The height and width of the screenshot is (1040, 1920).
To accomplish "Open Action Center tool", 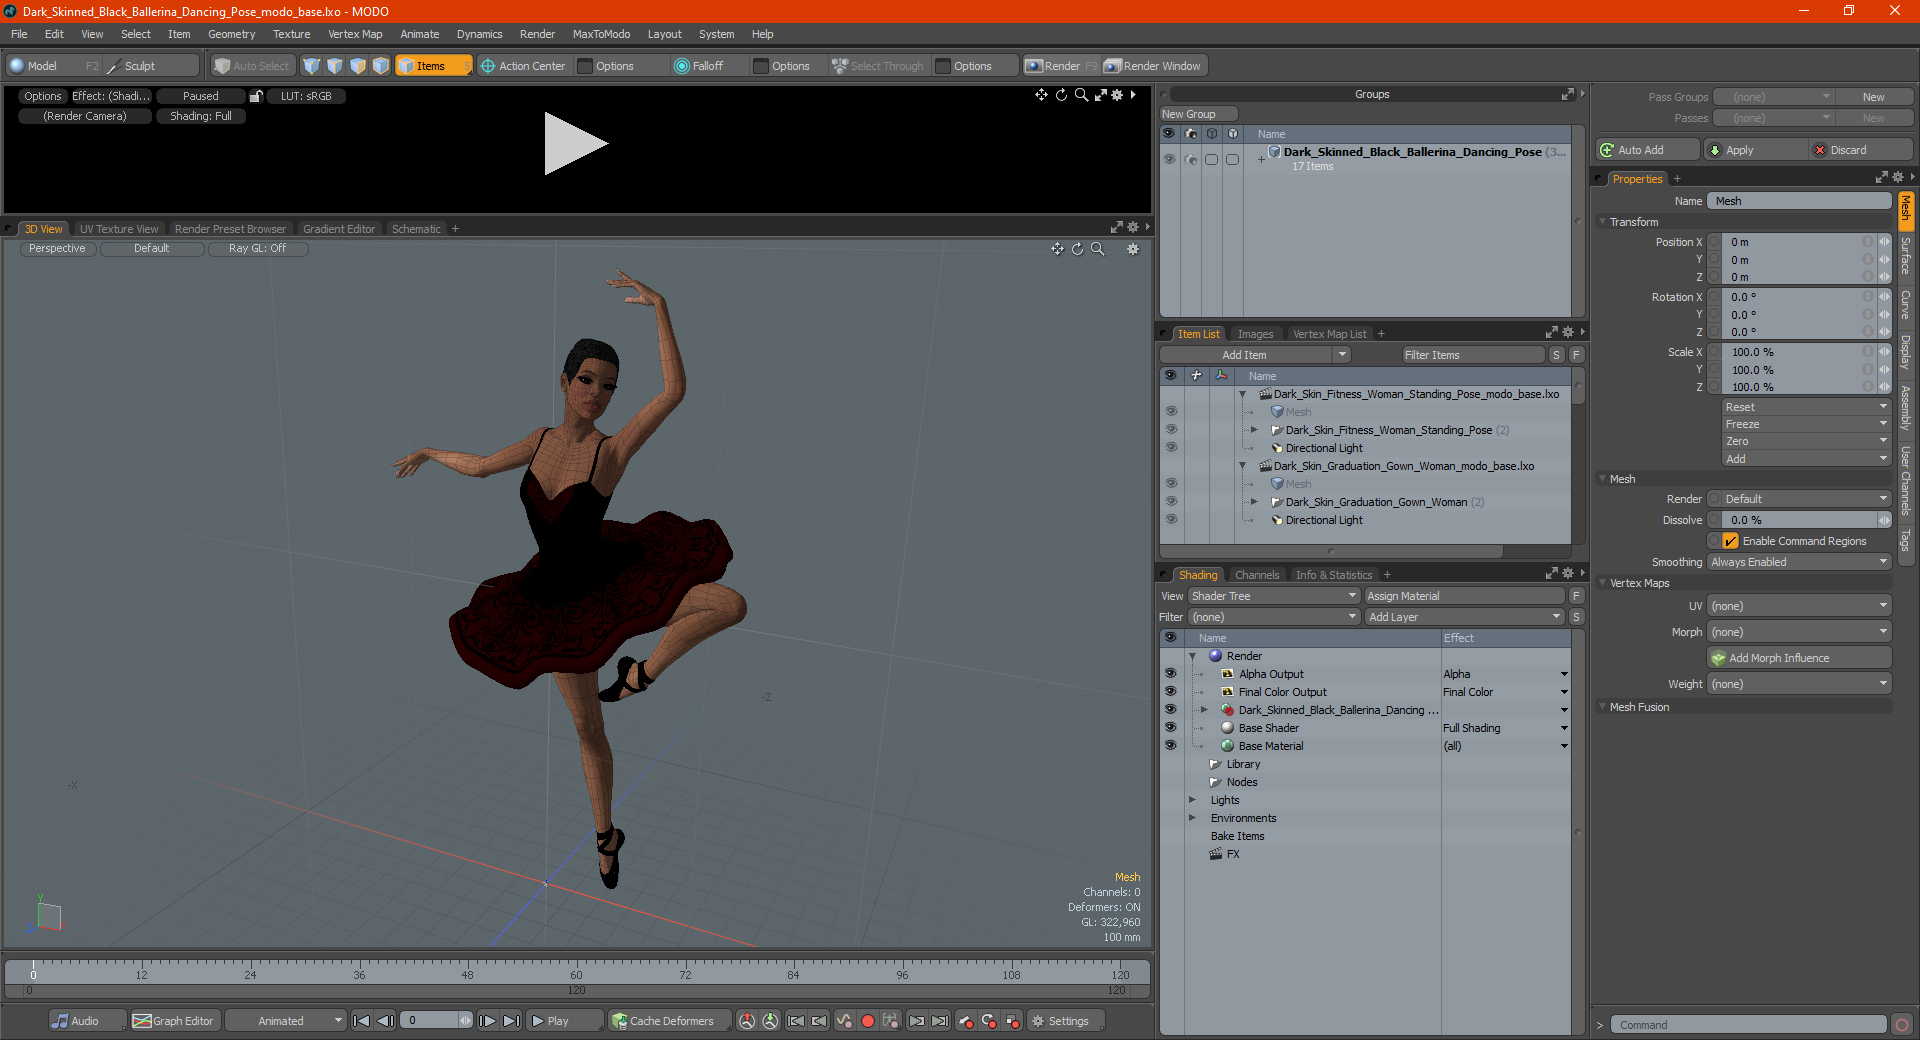I will tap(523, 66).
